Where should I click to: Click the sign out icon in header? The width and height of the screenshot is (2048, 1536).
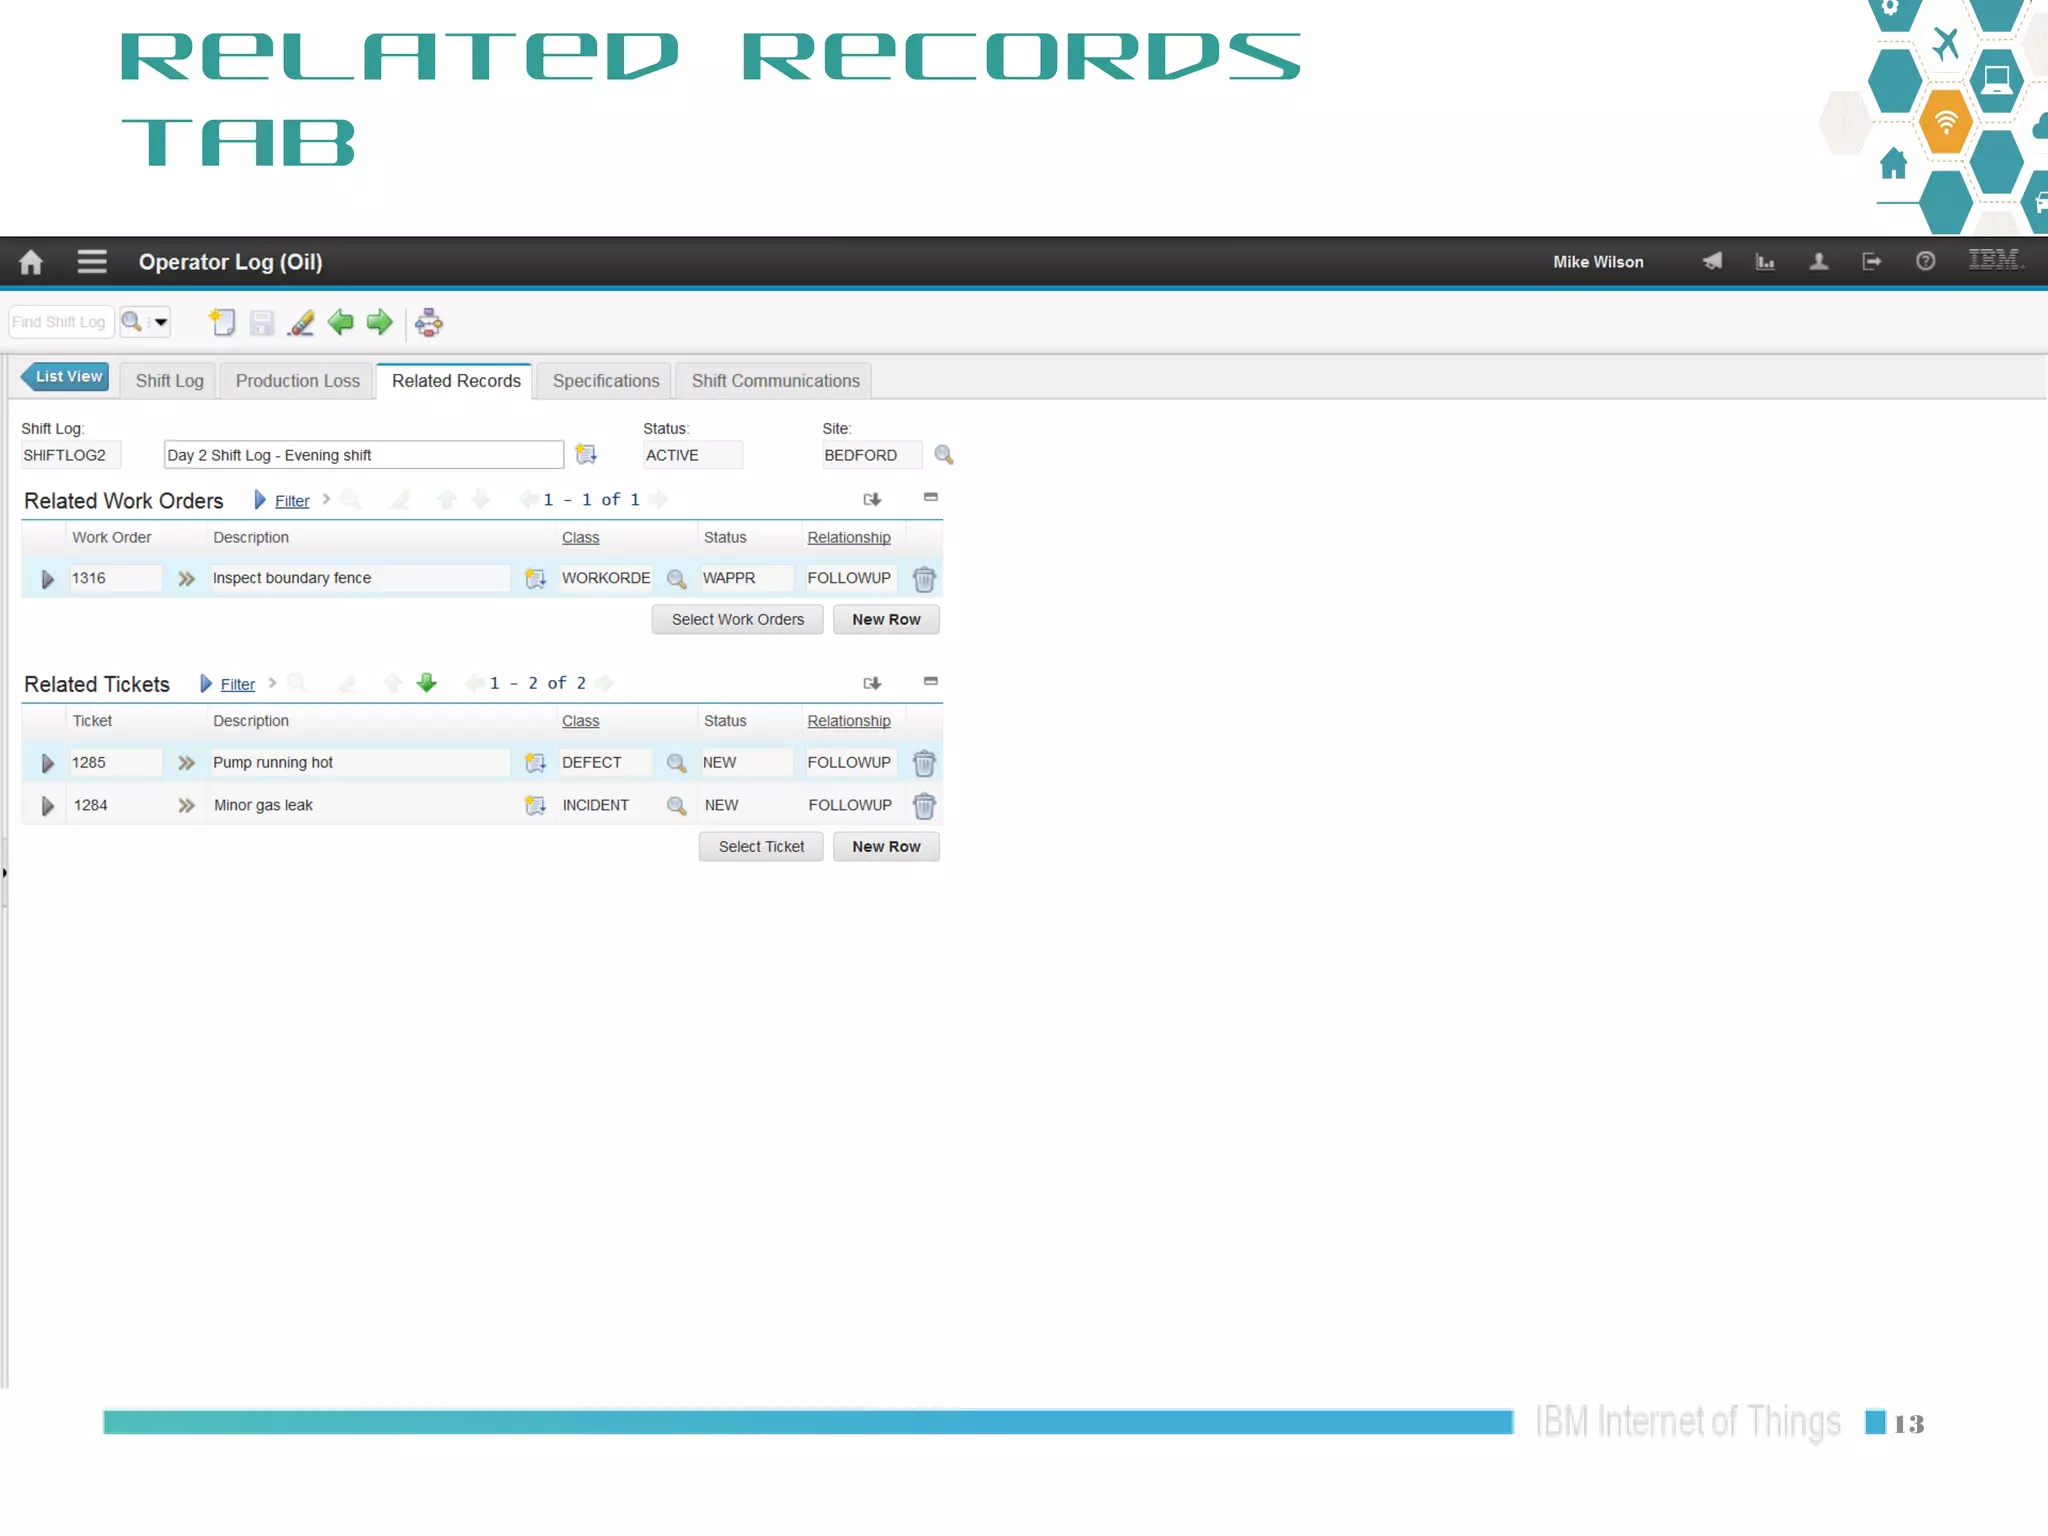[x=1872, y=262]
